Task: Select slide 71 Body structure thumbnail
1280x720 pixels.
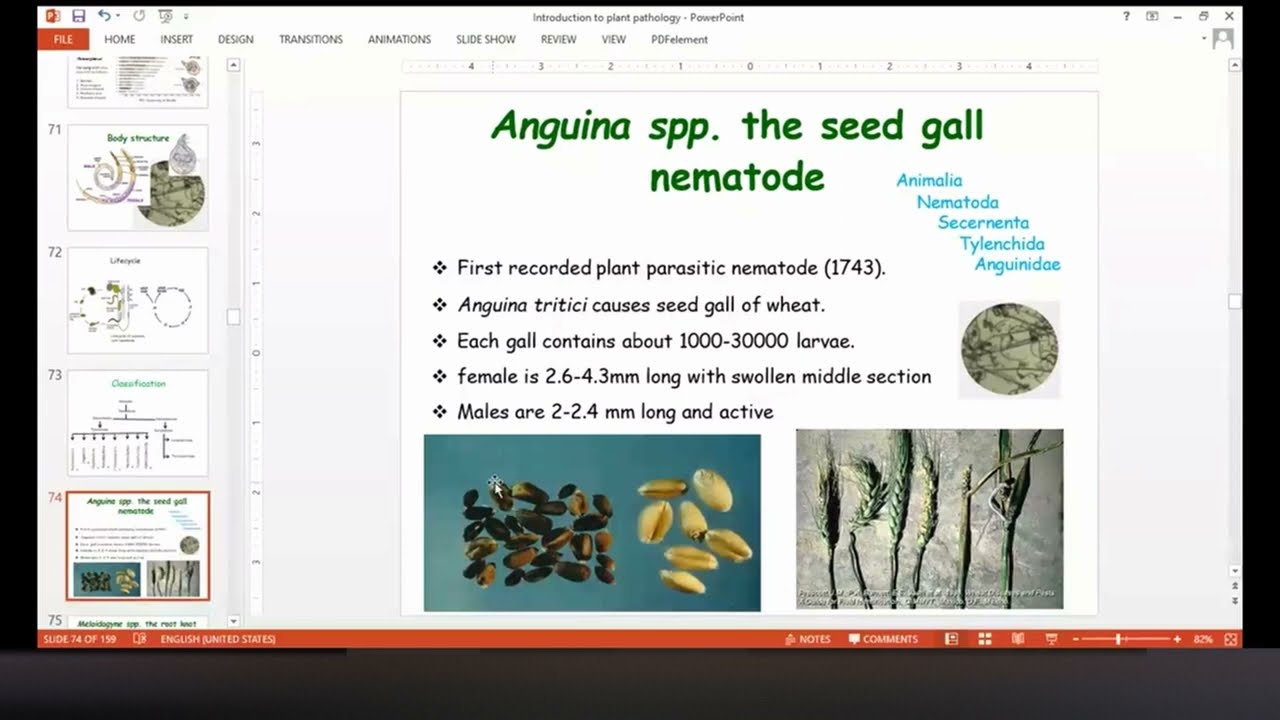Action: coord(138,177)
